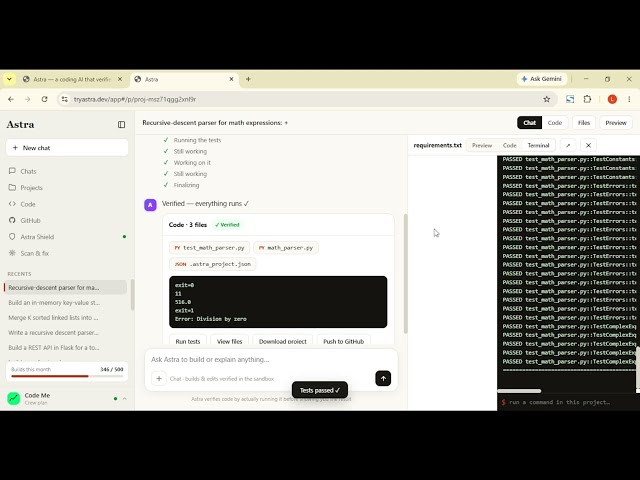Go back in browser
Viewport: 640px width, 480px height.
click(11, 99)
